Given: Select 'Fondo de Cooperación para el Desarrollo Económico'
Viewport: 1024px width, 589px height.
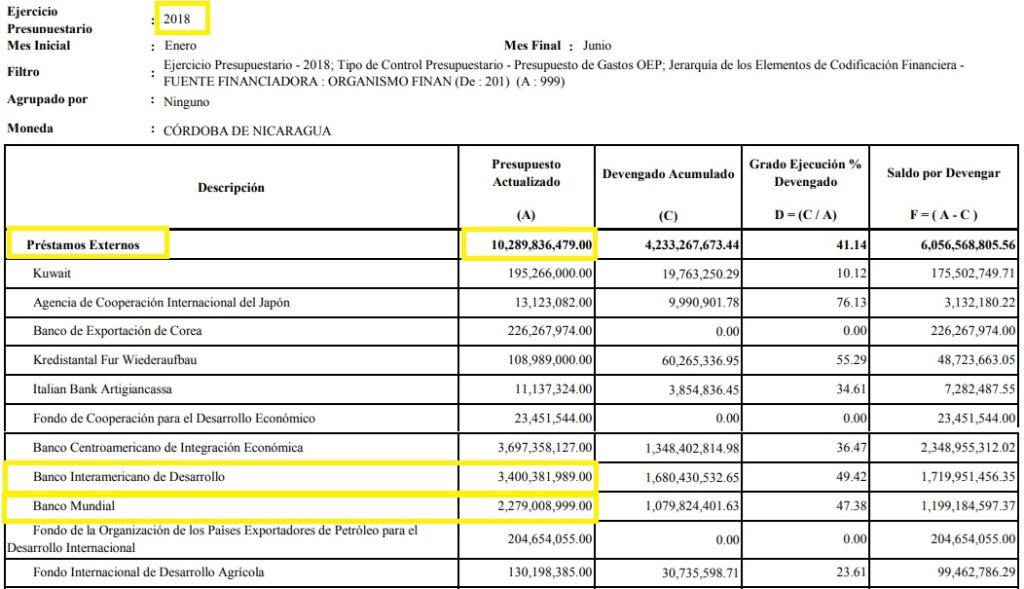Looking at the screenshot, I should coord(174,418).
